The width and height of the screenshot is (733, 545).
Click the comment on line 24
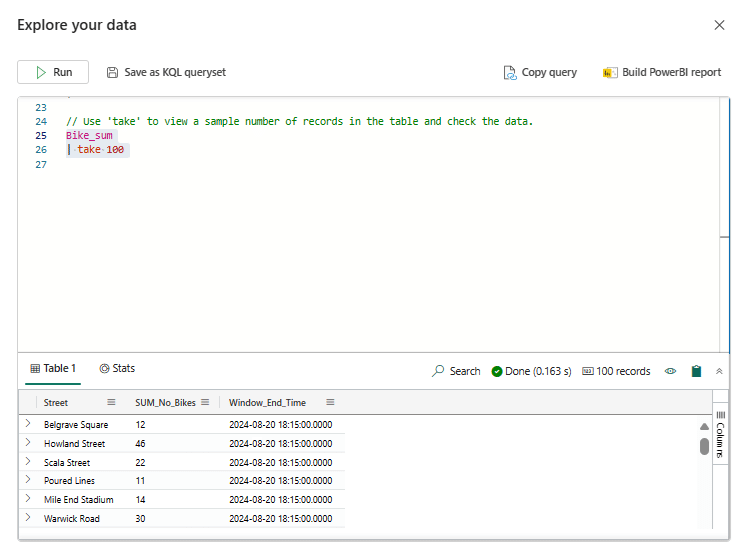pyautogui.click(x=300, y=122)
